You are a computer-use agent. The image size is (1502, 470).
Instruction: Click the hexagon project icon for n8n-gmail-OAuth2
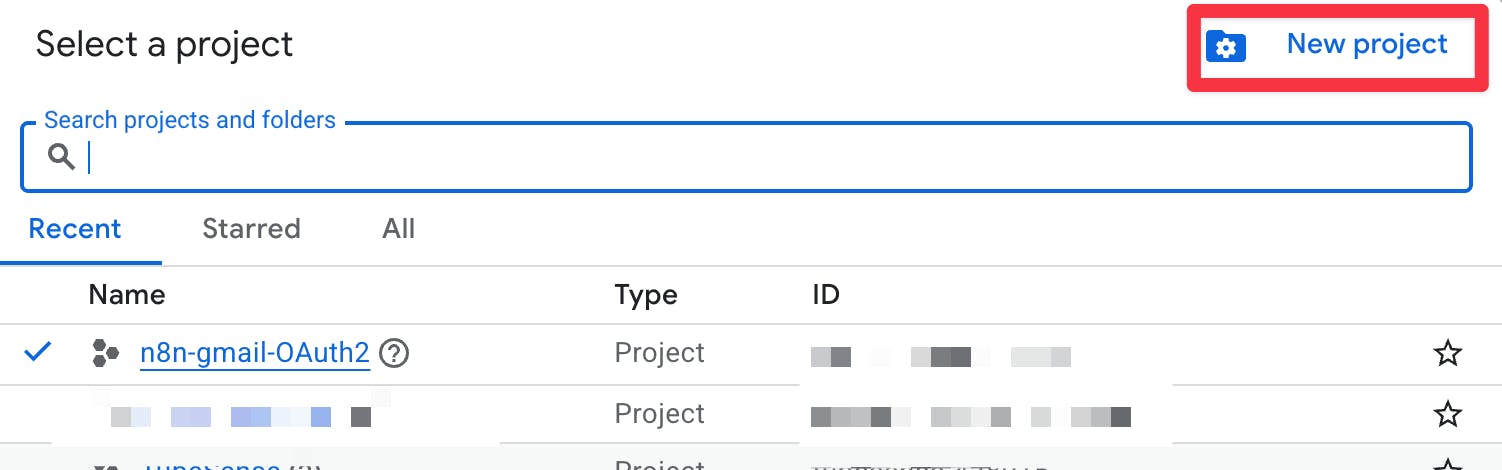[x=105, y=353]
